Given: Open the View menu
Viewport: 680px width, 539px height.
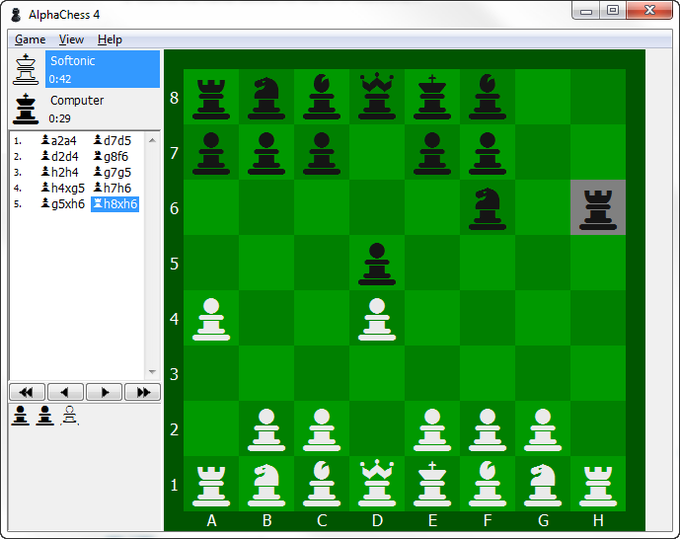Looking at the screenshot, I should click(x=71, y=39).
